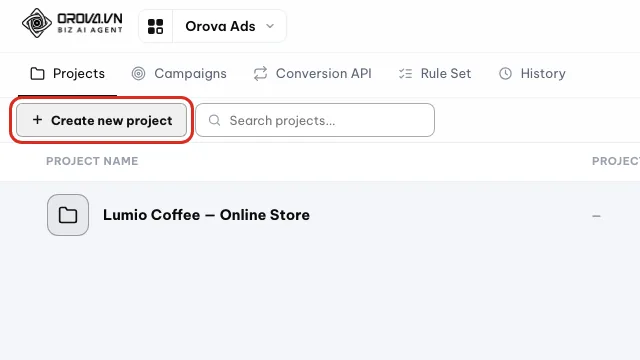640x360 pixels.
Task: Open the apps grid icon
Action: pos(156,26)
